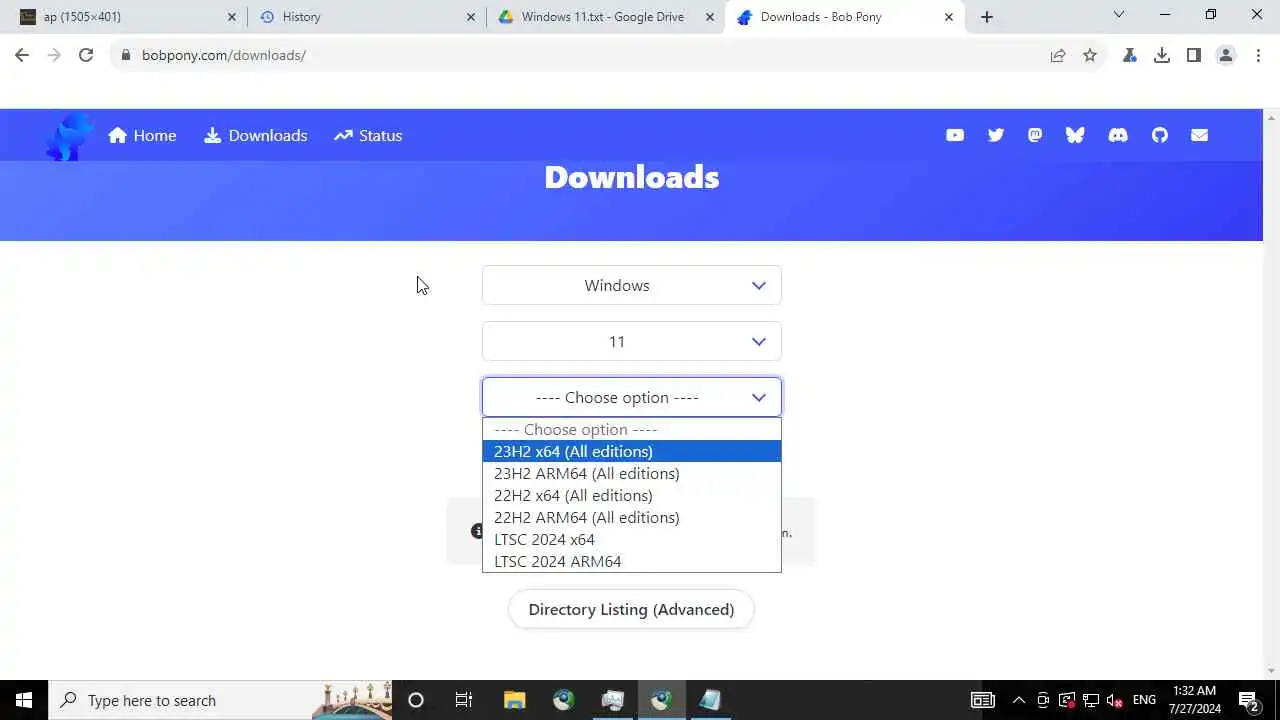The height and width of the screenshot is (720, 1280).
Task: Open the browser extensions icon
Action: (1130, 55)
